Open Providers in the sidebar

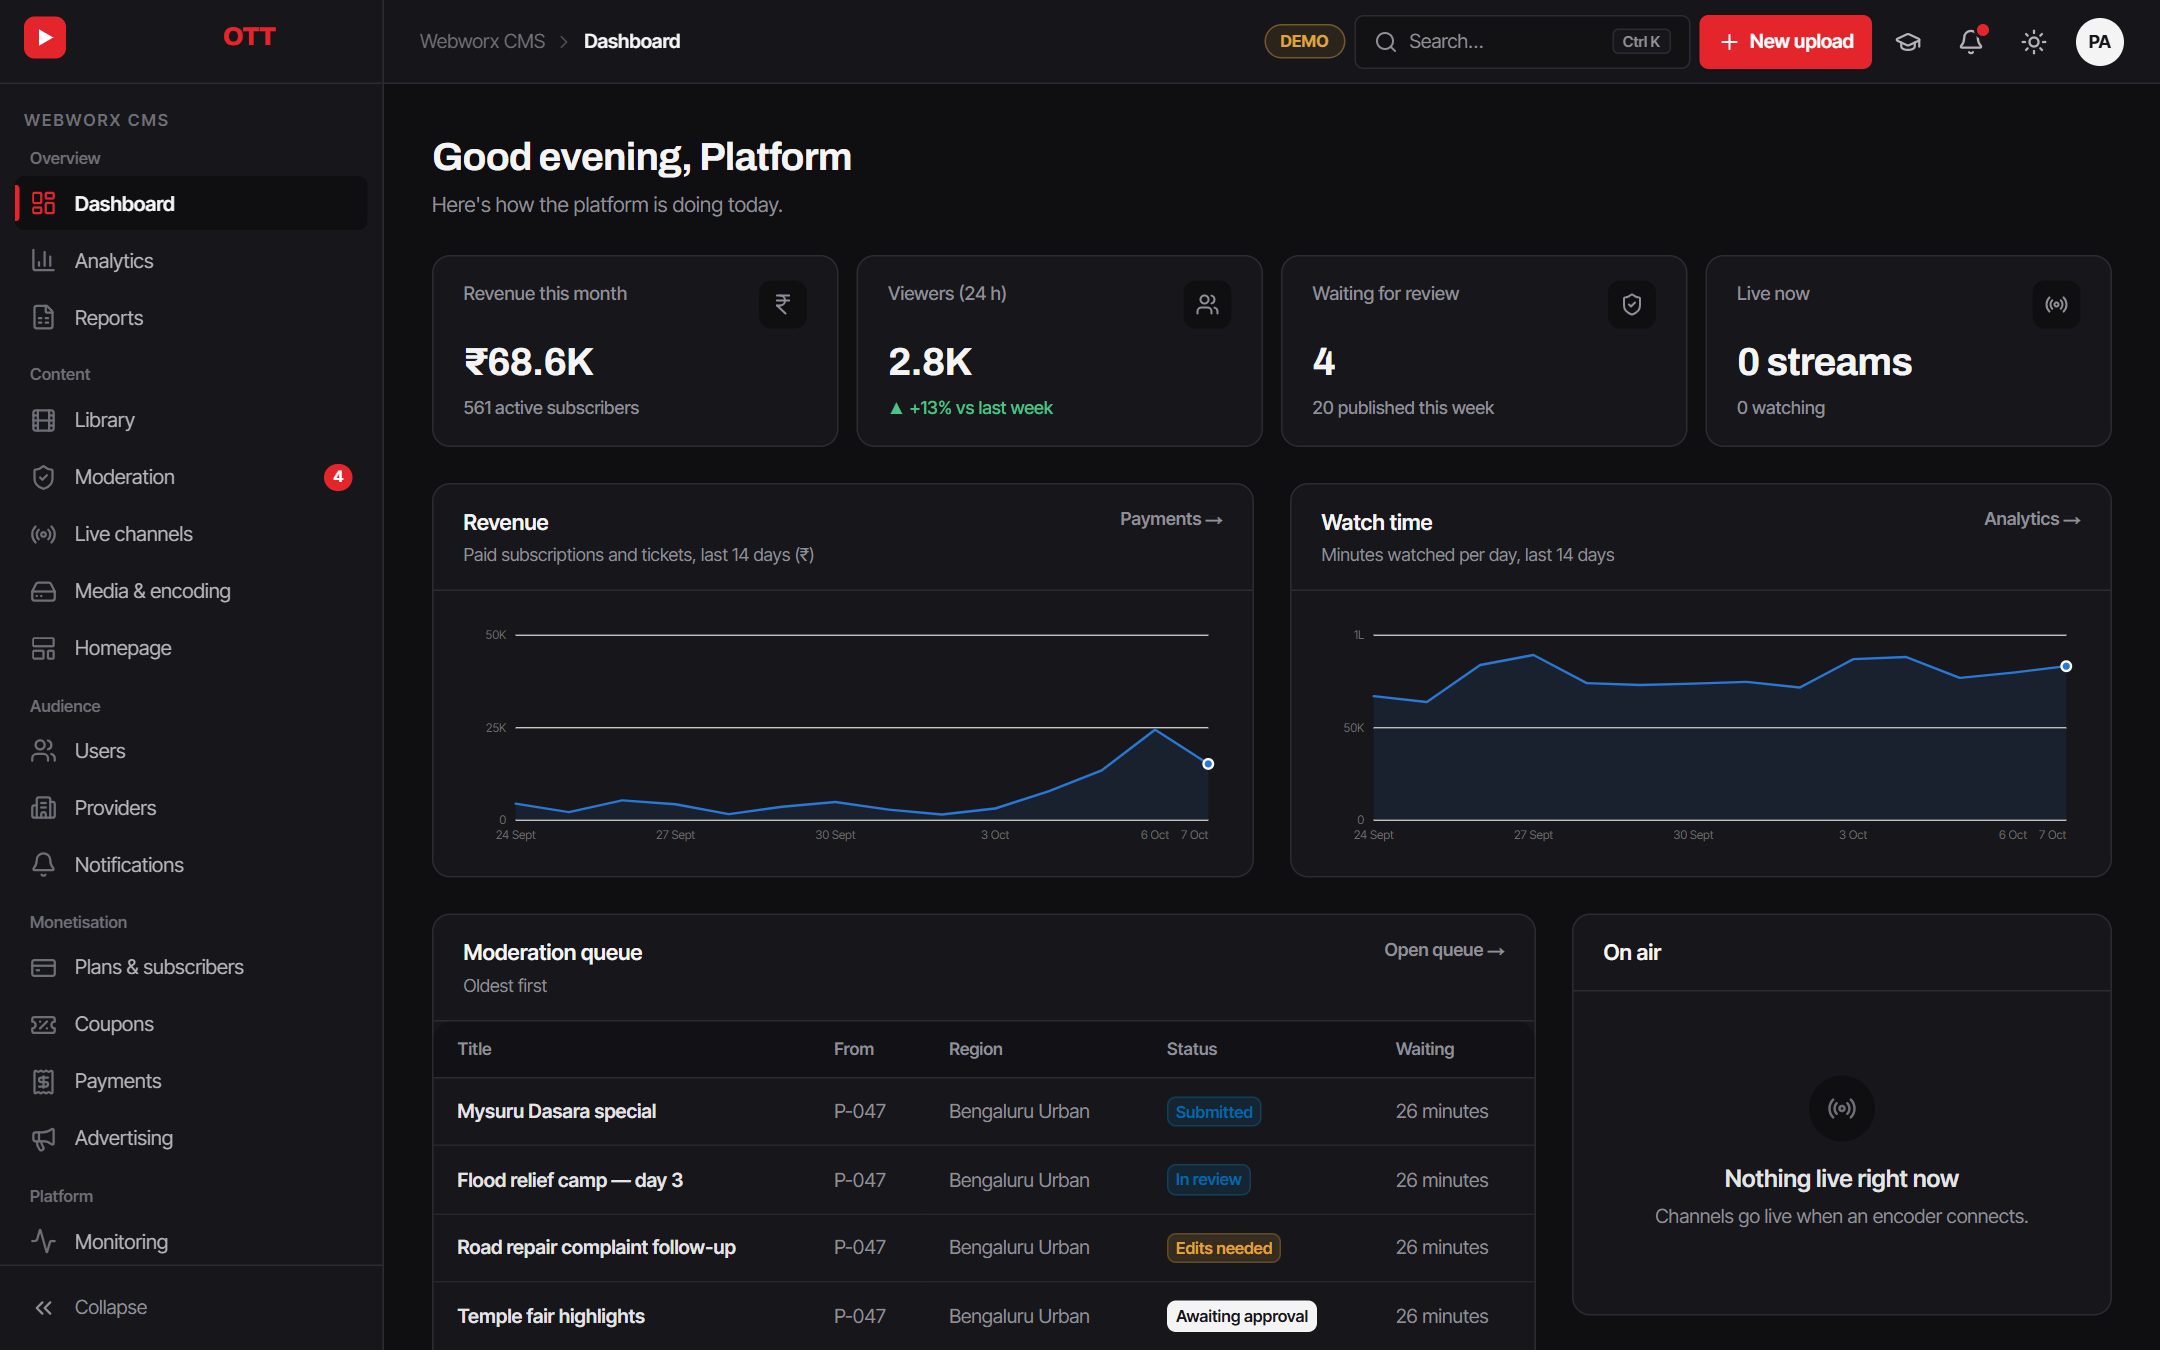(191, 808)
